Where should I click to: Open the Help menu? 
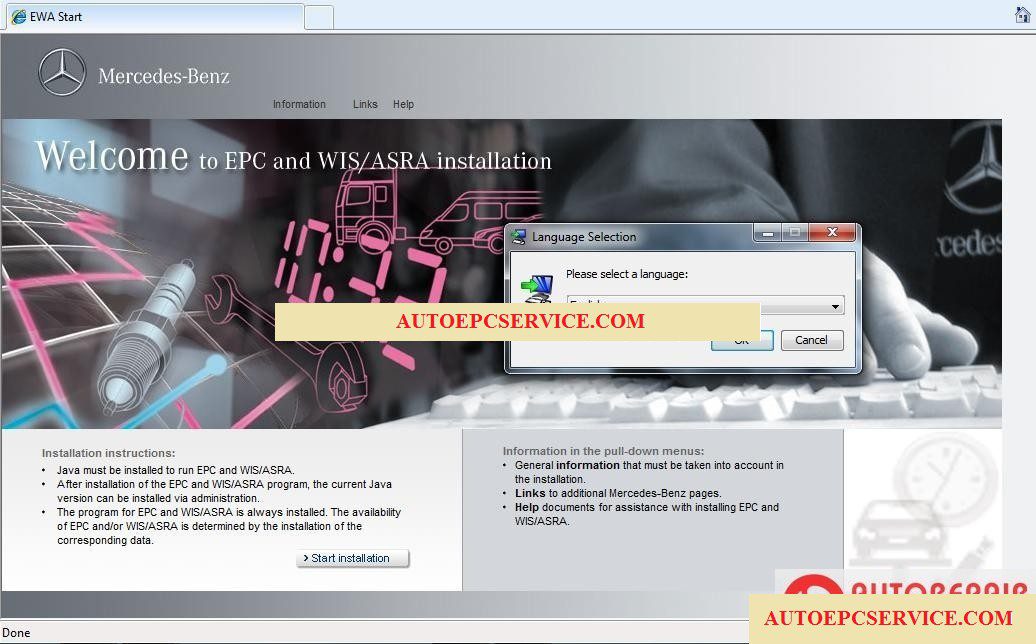[x=403, y=104]
